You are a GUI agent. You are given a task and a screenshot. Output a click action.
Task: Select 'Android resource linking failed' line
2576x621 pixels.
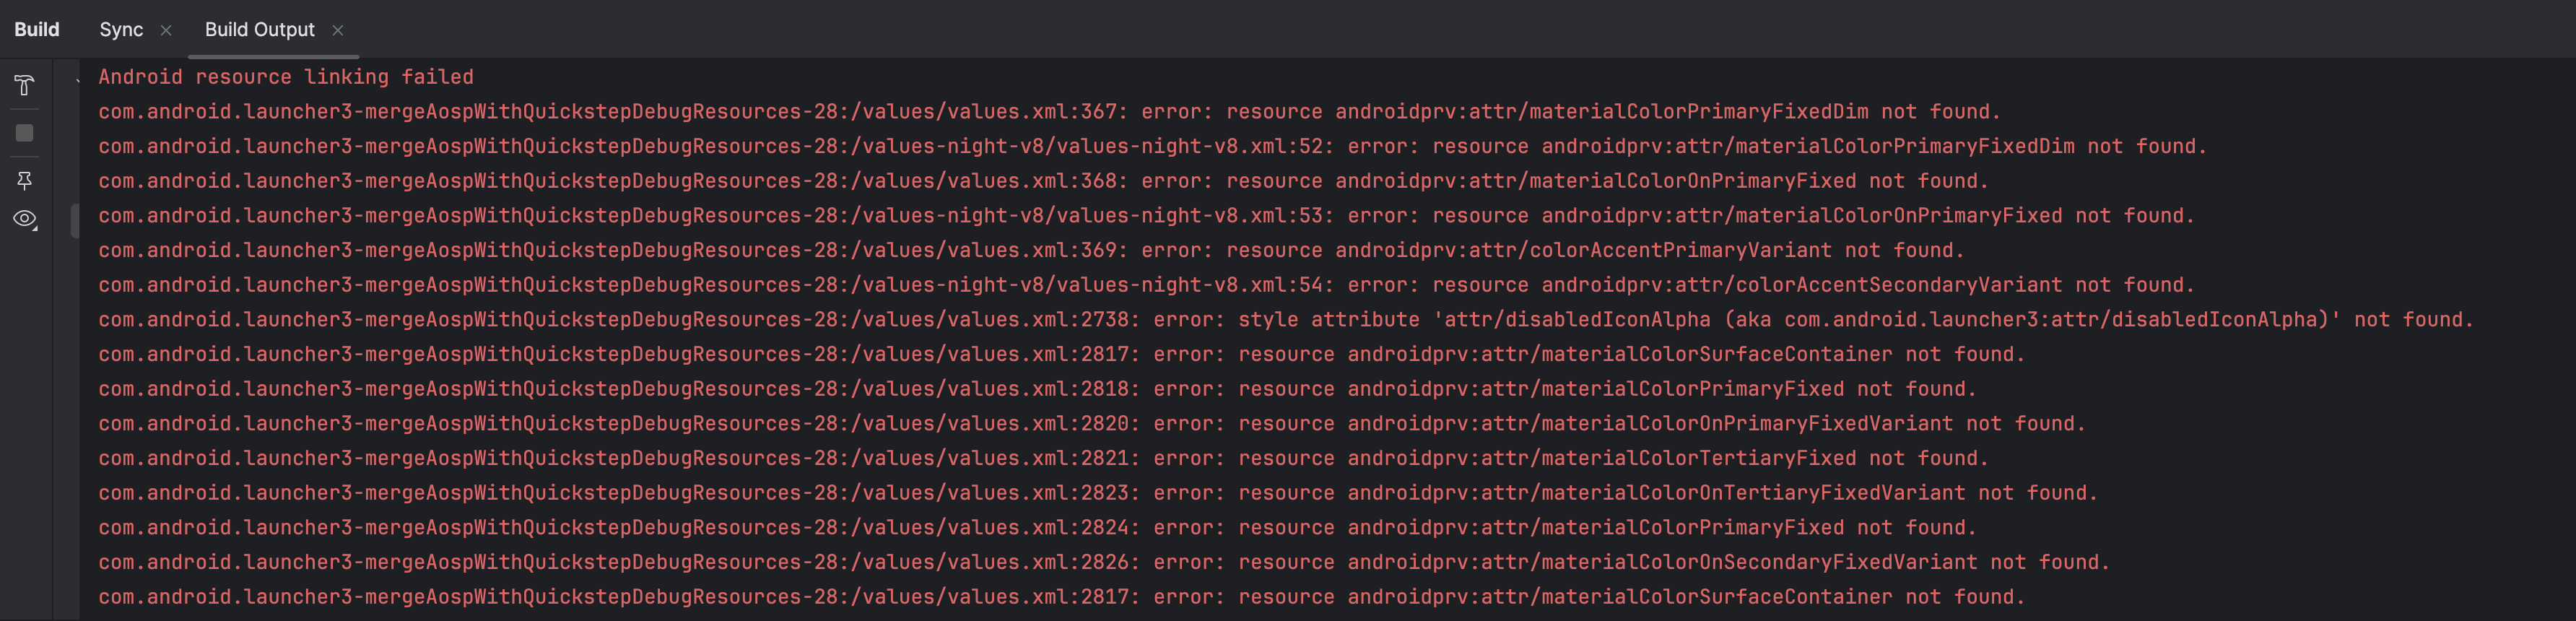[286, 77]
